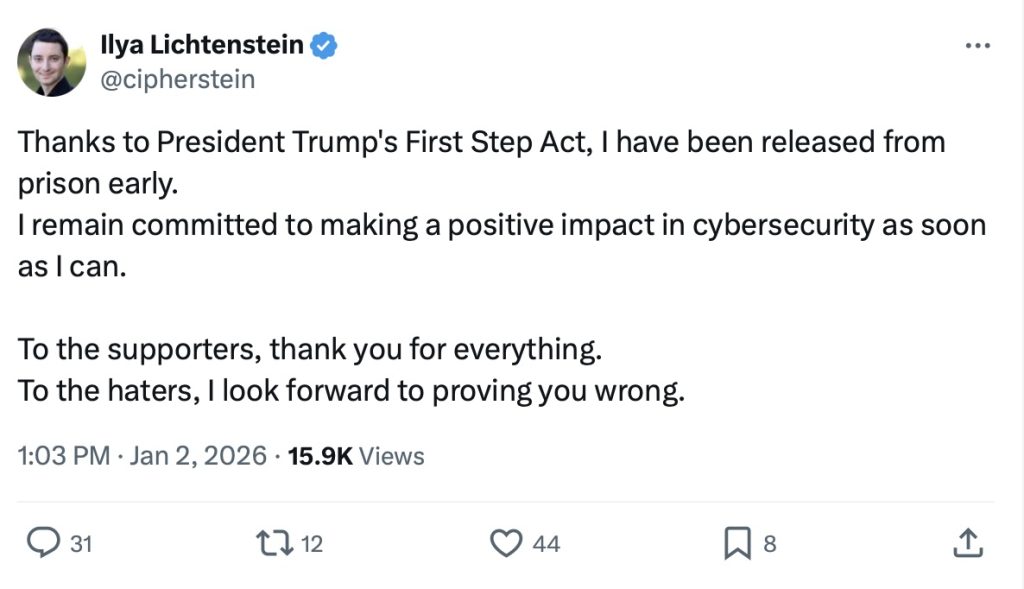Click the repost count 12
Screen dimensions: 1024x589
tap(312, 544)
